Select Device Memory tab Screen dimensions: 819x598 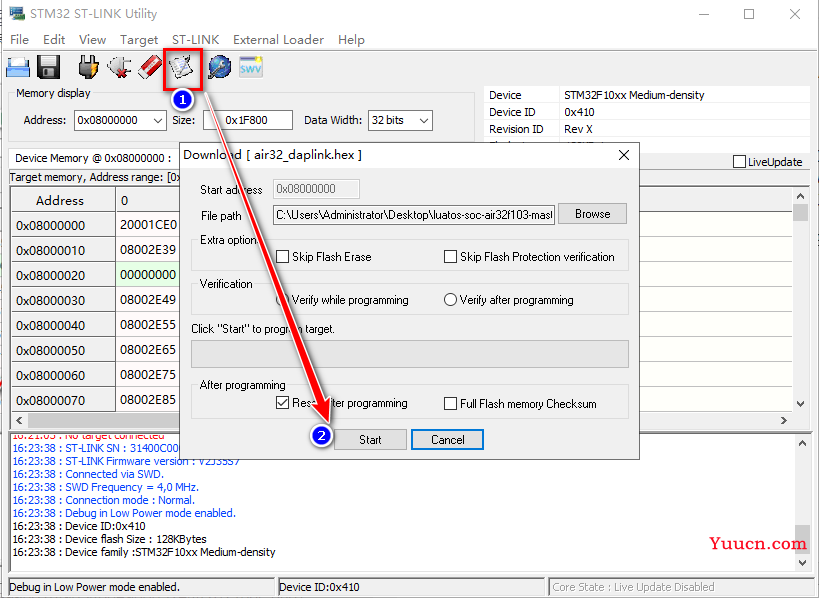[x=93, y=158]
